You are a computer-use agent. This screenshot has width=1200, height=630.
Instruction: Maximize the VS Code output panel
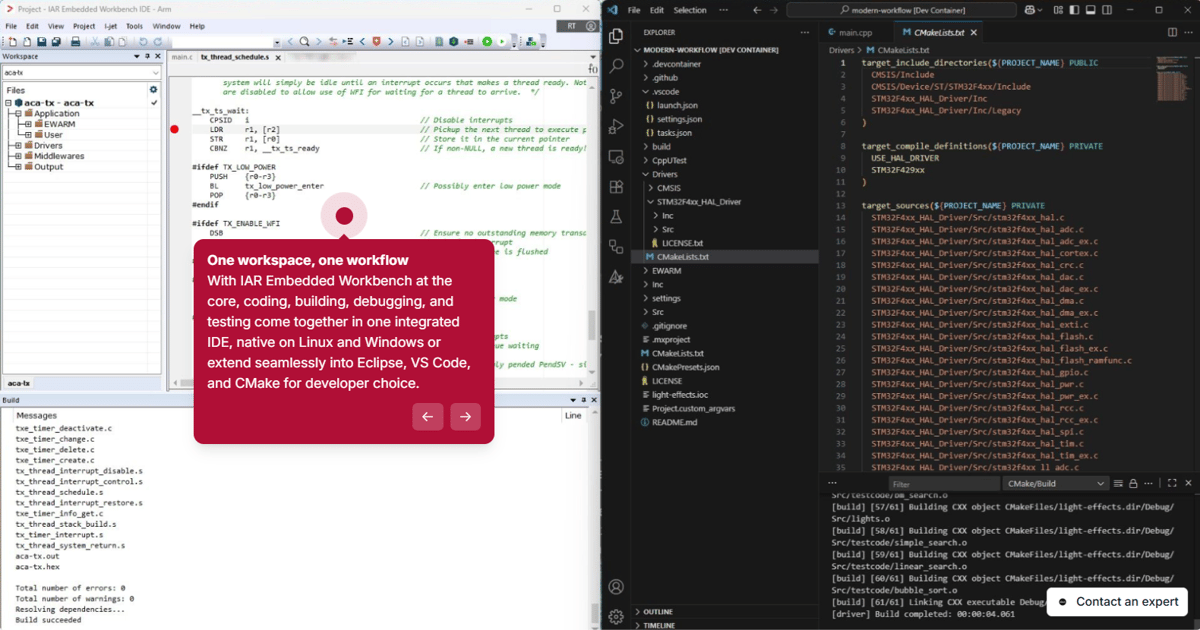1172,483
